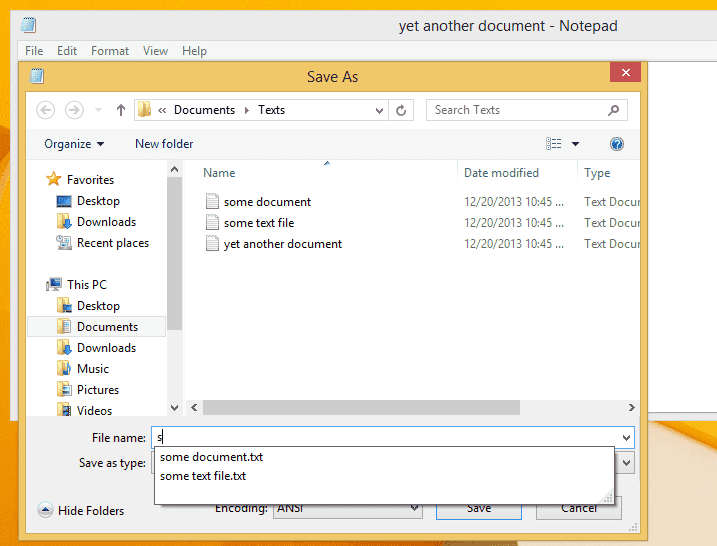Click the change view icon
Screen dimensions: 717x546
(x=554, y=144)
